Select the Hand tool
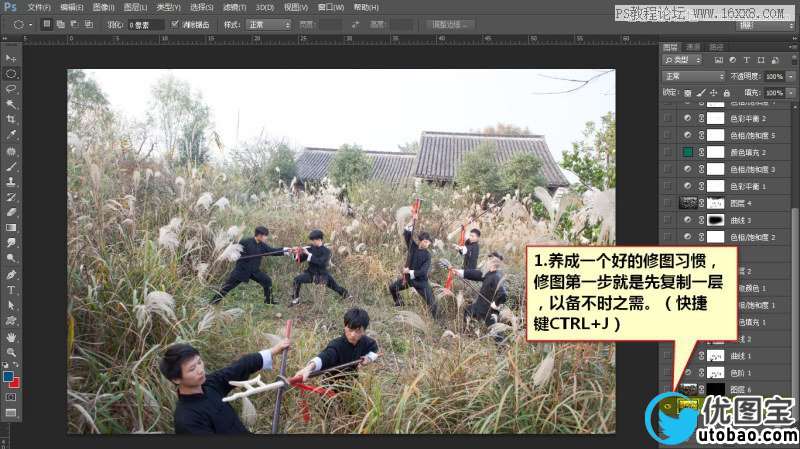This screenshot has width=800, height=449. pyautogui.click(x=11, y=337)
